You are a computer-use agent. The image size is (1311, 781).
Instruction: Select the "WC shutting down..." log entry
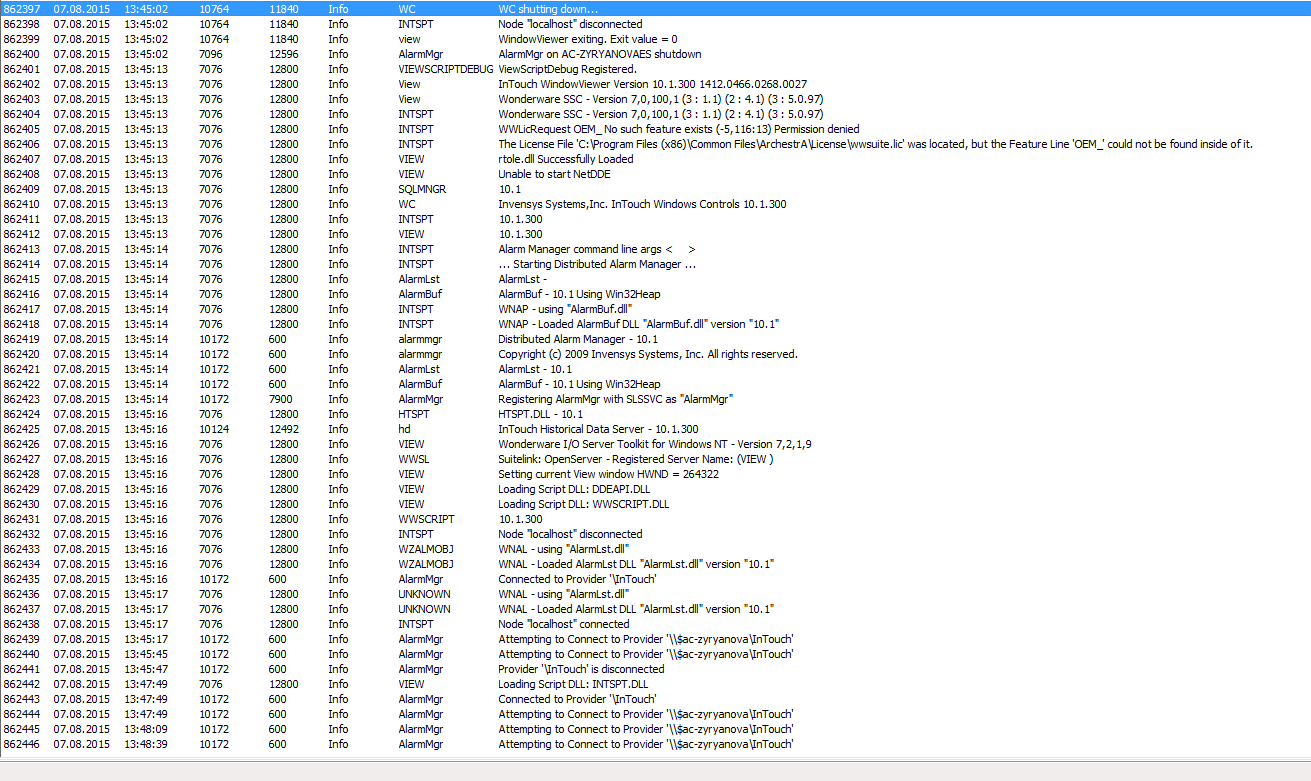(555, 9)
